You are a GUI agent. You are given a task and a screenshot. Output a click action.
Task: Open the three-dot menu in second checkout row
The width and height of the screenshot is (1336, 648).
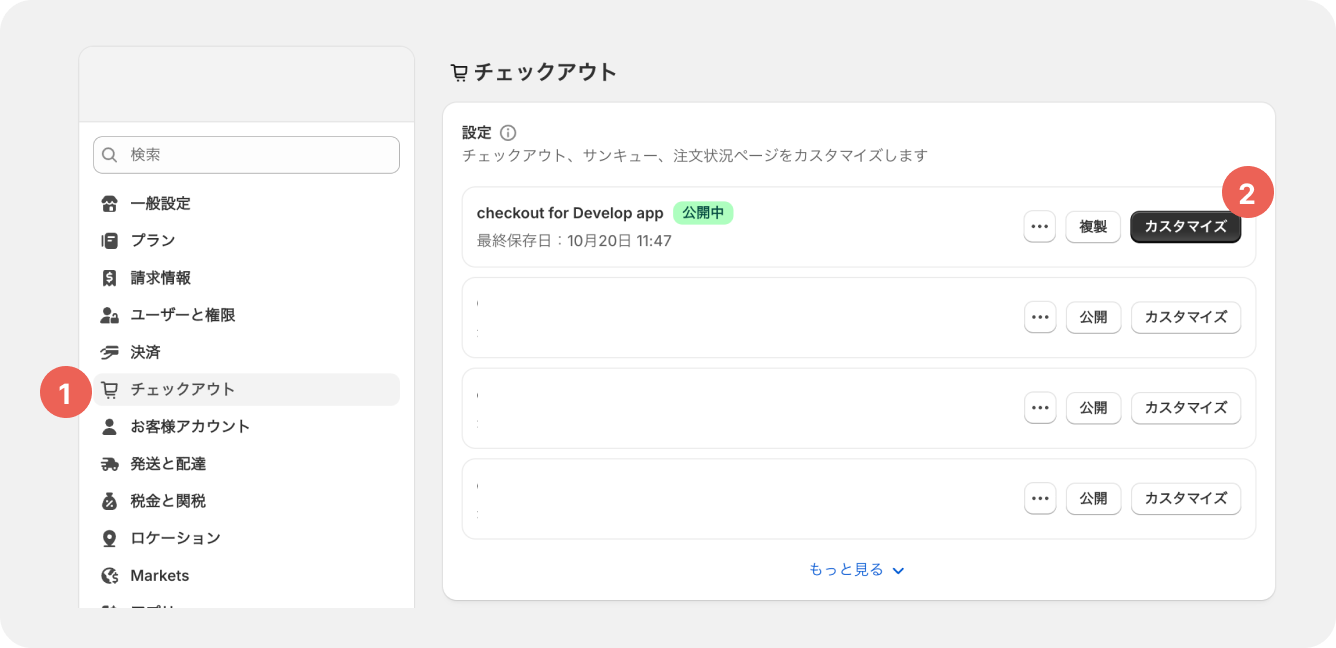pos(1040,318)
